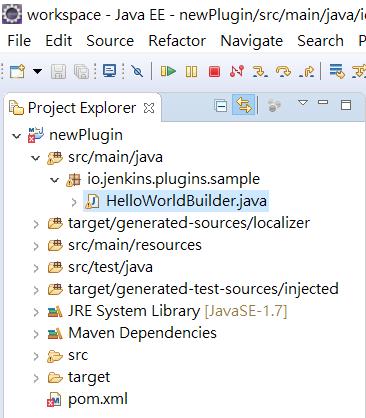
Task: Click the New wizard toolbar icon
Action: tap(17, 71)
